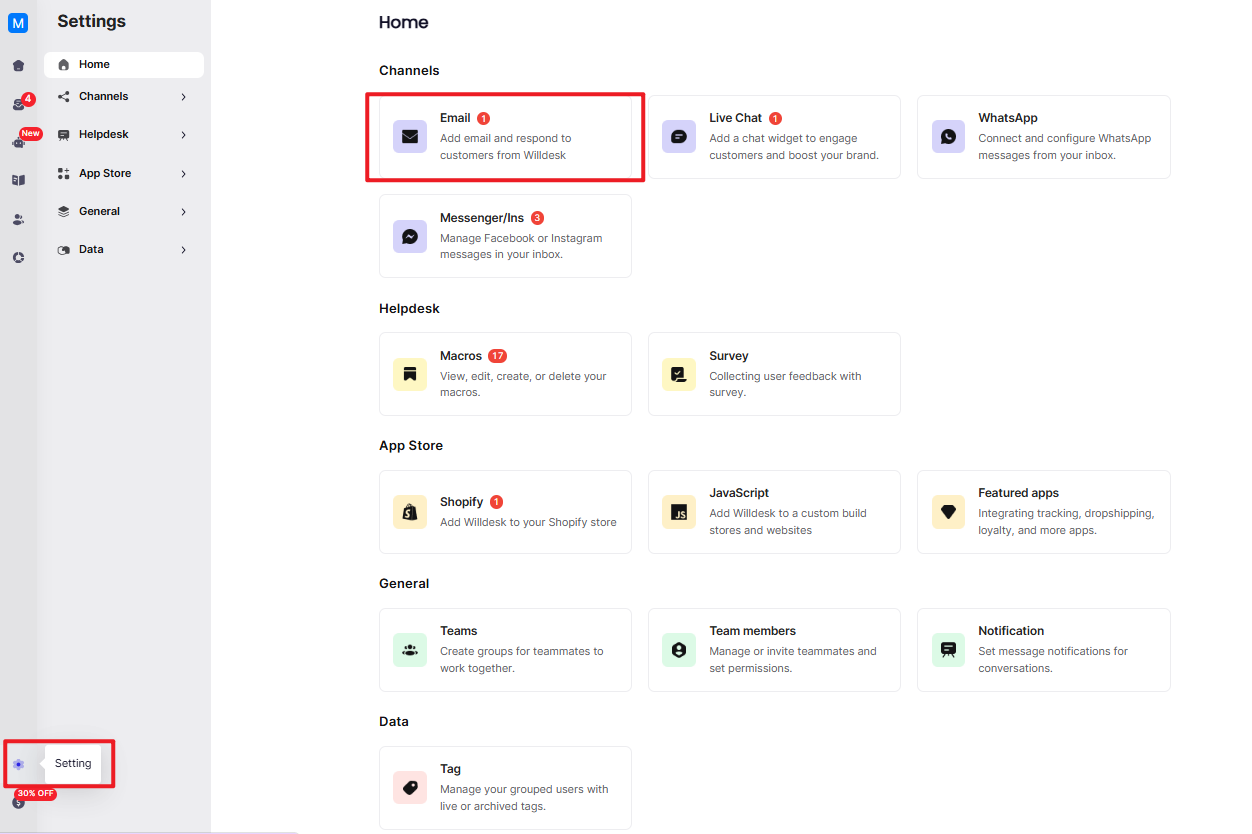Image resolution: width=1252 pixels, height=834 pixels.
Task: Click the Team members shield icon
Action: click(679, 650)
